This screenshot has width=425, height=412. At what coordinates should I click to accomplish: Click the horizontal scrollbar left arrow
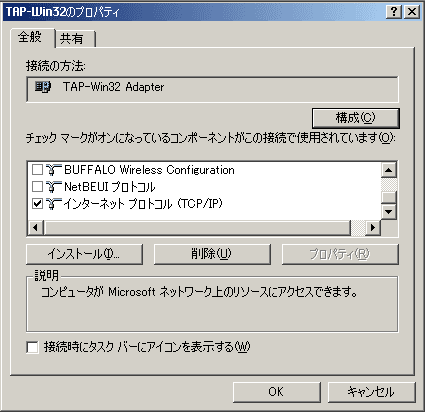pos(35,228)
